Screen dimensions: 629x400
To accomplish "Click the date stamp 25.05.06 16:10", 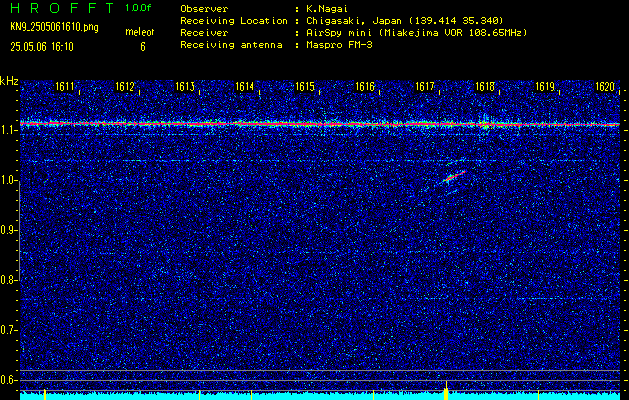I will click(42, 47).
